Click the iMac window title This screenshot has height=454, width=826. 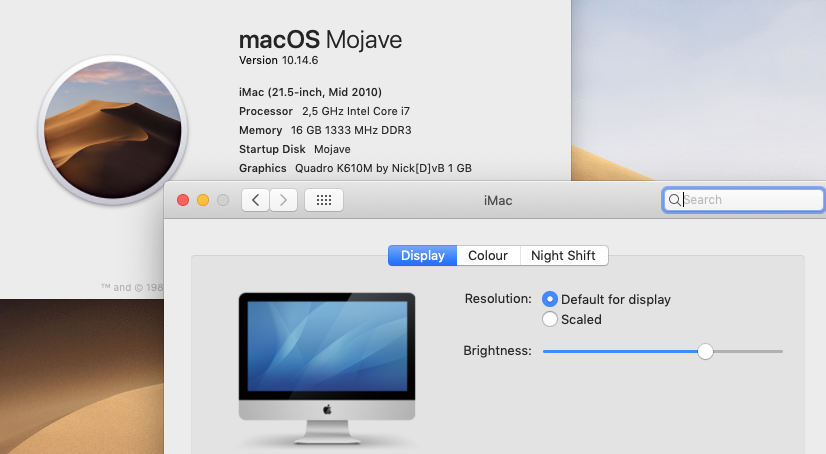498,201
